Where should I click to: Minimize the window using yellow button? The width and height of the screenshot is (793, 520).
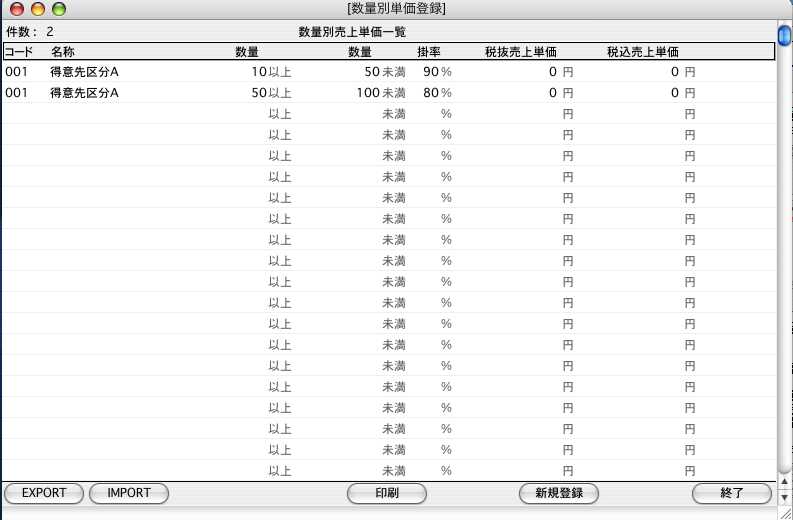(x=38, y=9)
